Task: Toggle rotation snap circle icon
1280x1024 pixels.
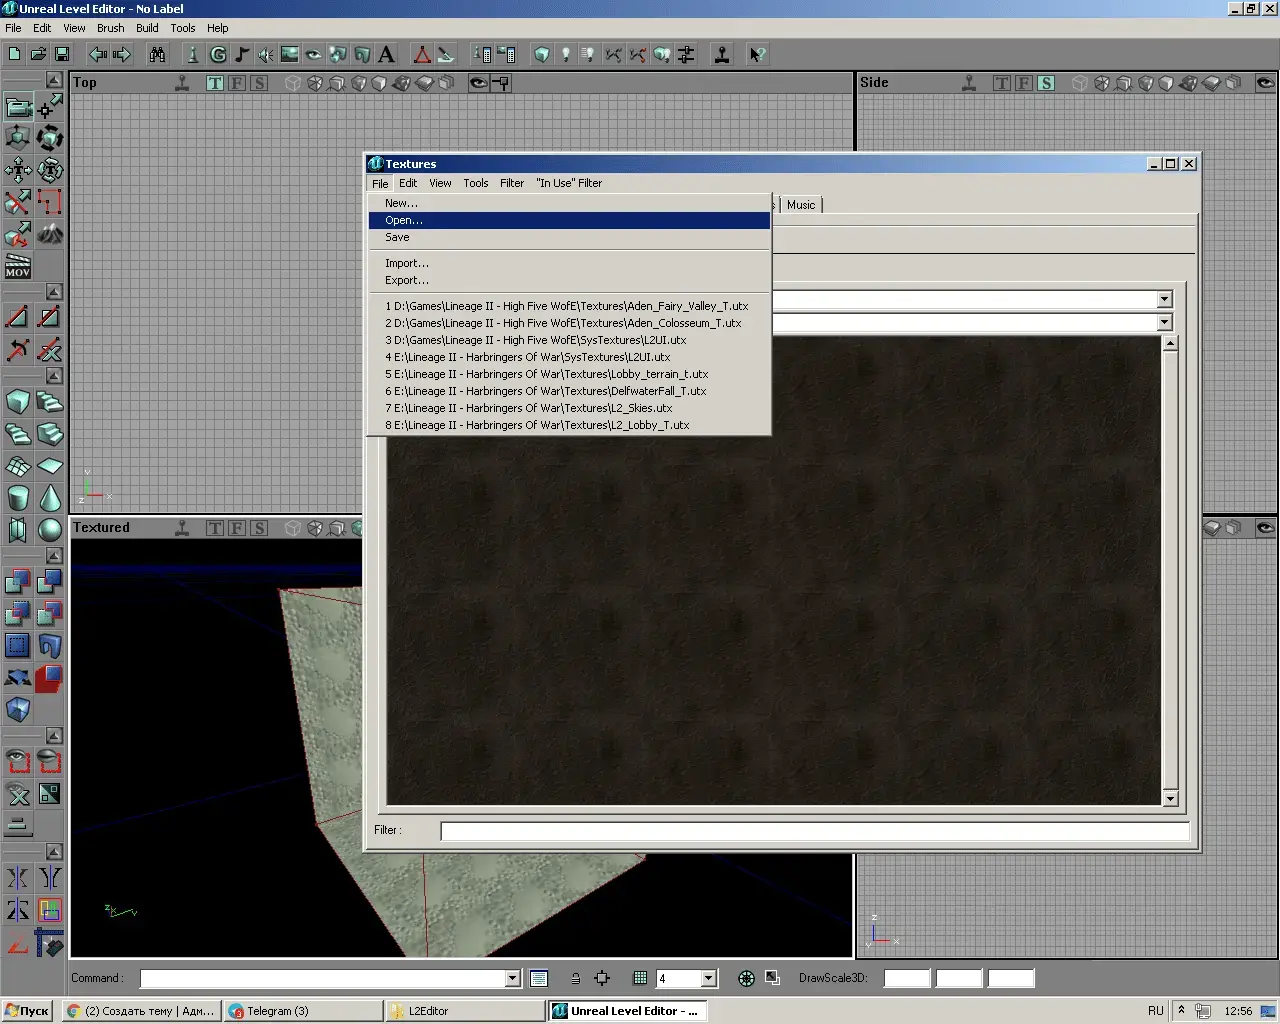Action: [x=746, y=978]
